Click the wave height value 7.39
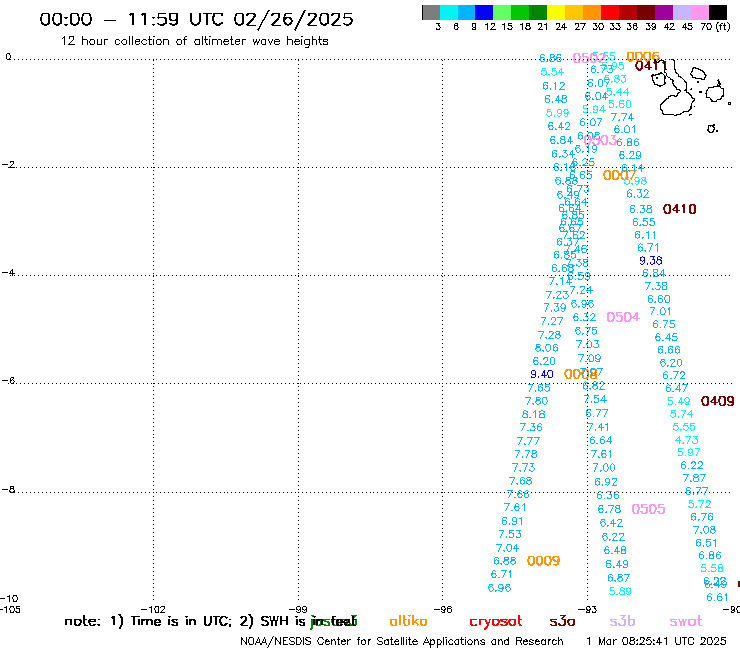 coord(555,308)
